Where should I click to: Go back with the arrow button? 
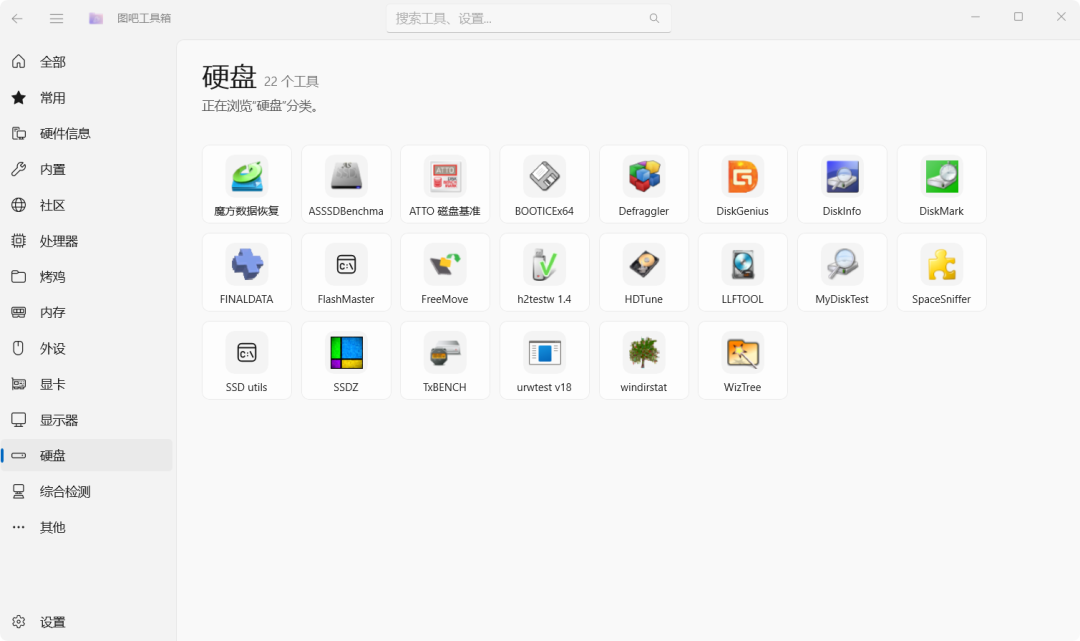[17, 19]
